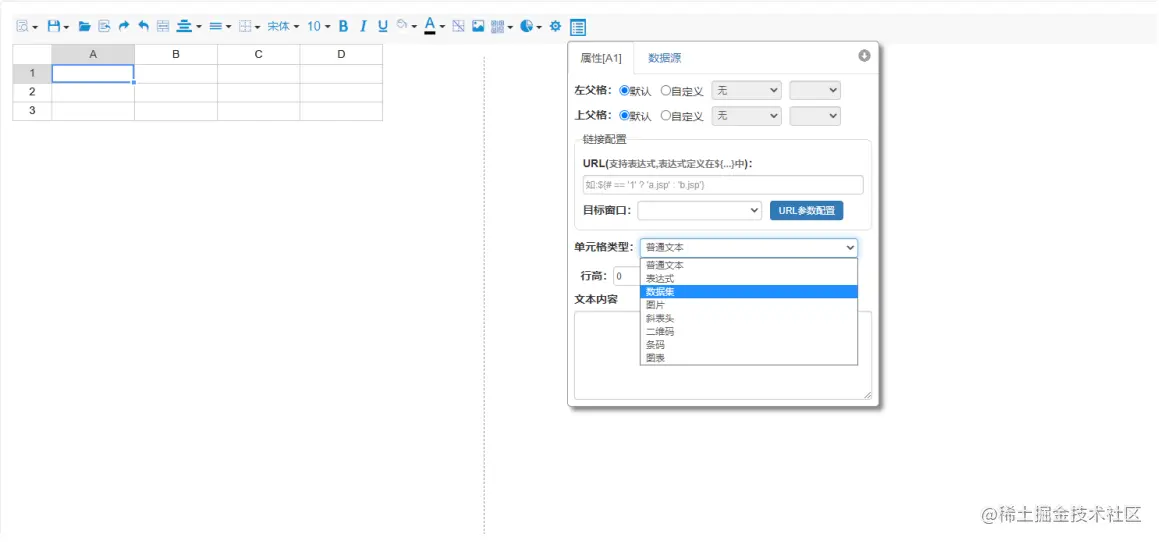
Task: Open the pie chart icon menu
Action: 531,26
